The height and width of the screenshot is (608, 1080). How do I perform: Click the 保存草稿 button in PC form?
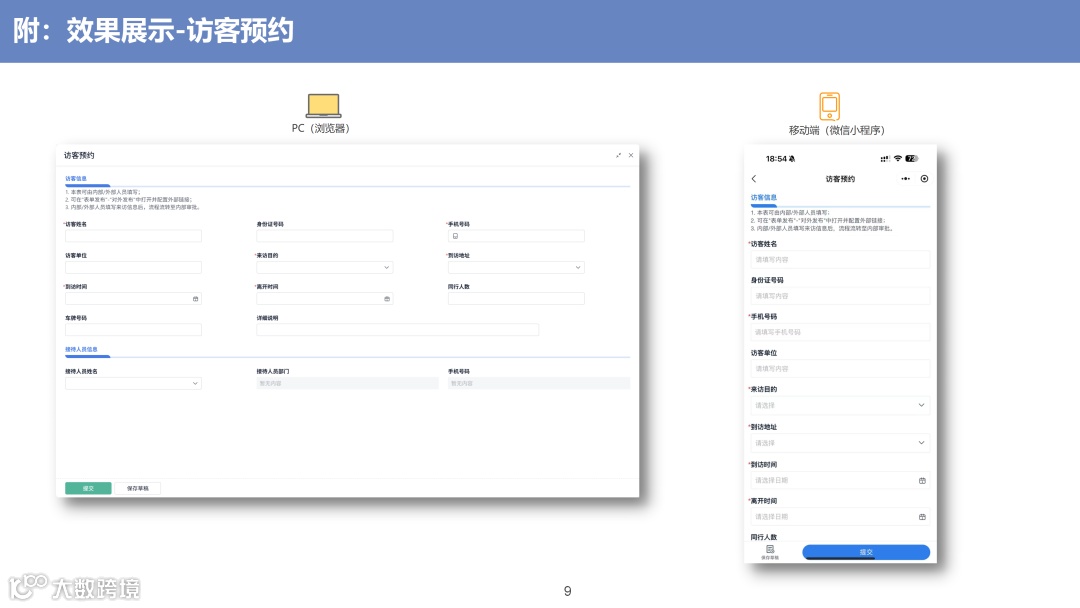click(137, 488)
